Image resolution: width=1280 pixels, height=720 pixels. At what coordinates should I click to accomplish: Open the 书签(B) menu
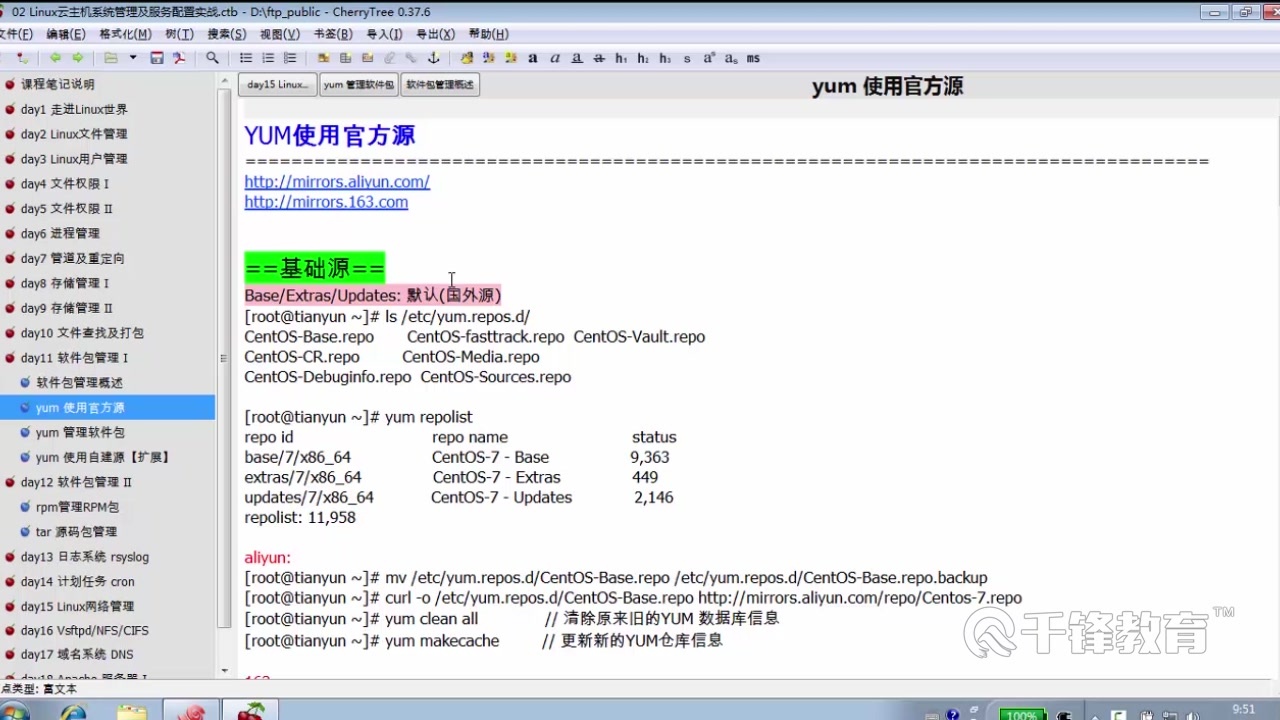coord(333,34)
